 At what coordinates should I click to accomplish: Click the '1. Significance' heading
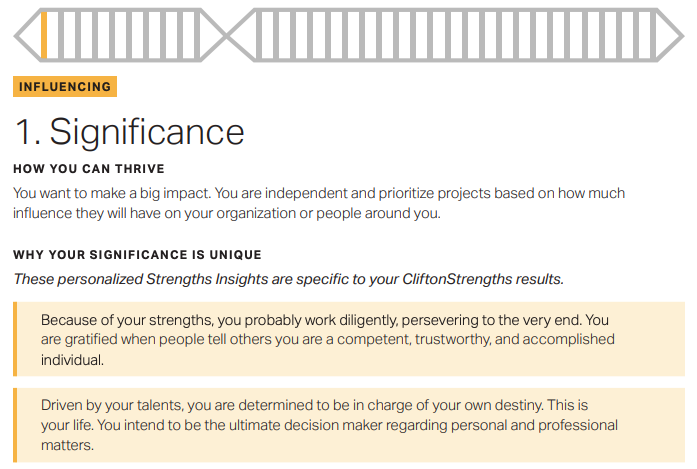tap(130, 132)
